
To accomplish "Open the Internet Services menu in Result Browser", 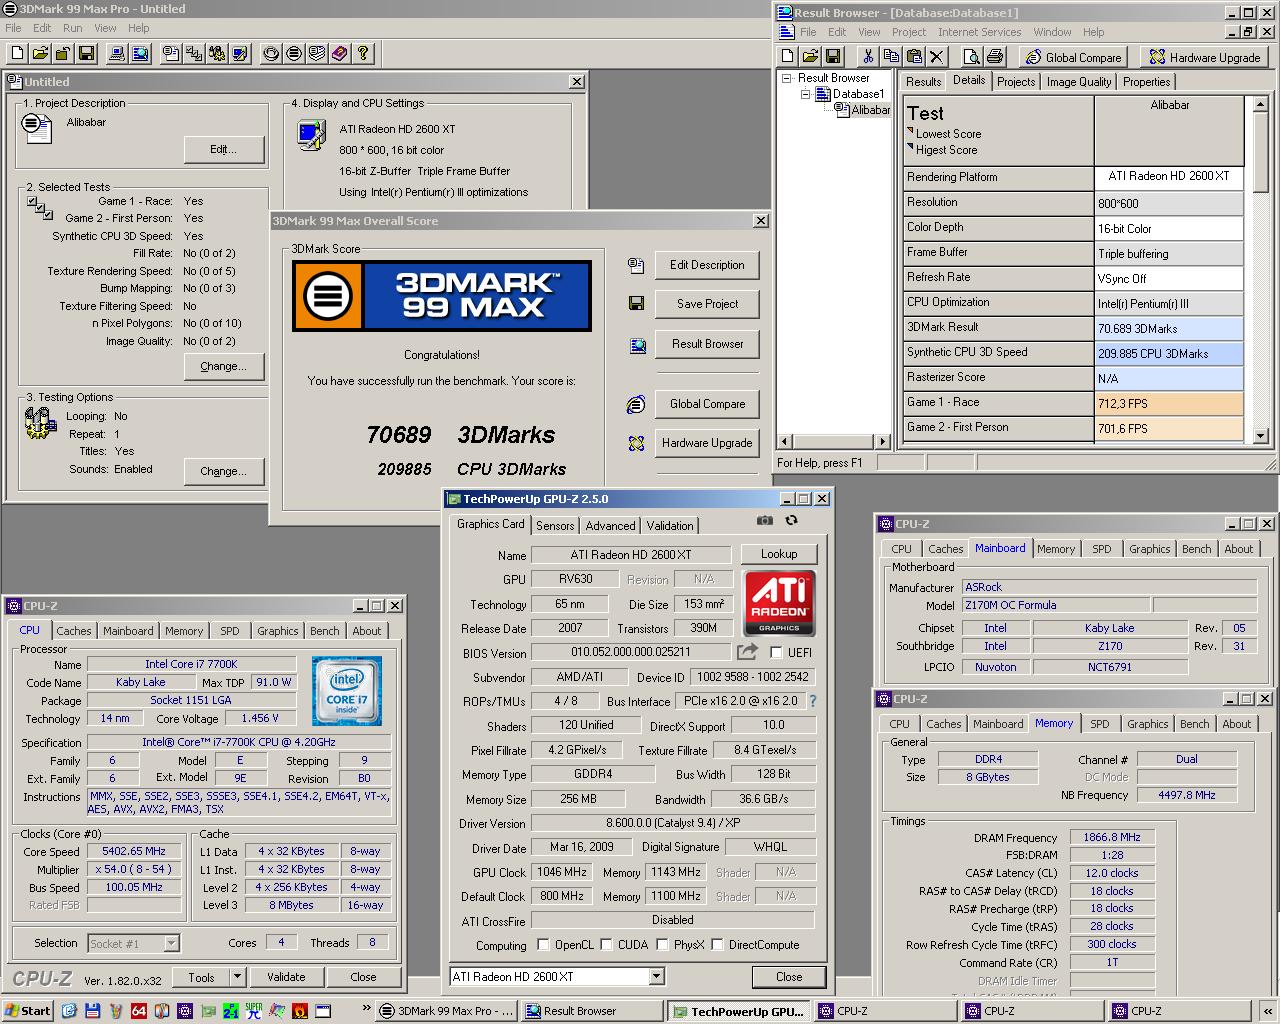I will click(979, 32).
